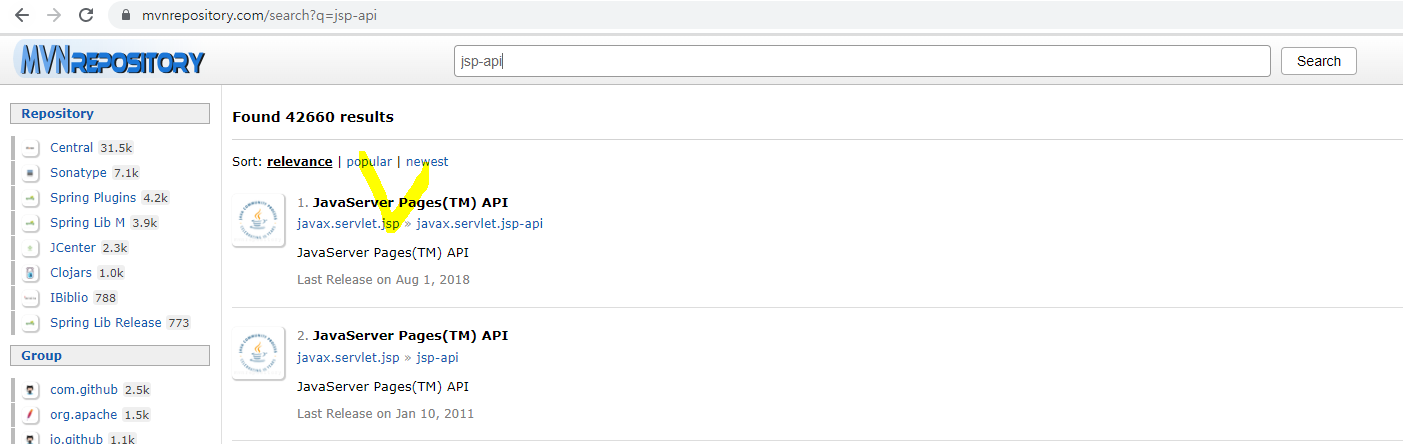
Task: Open the Sonatype repository link
Action: [x=78, y=173]
